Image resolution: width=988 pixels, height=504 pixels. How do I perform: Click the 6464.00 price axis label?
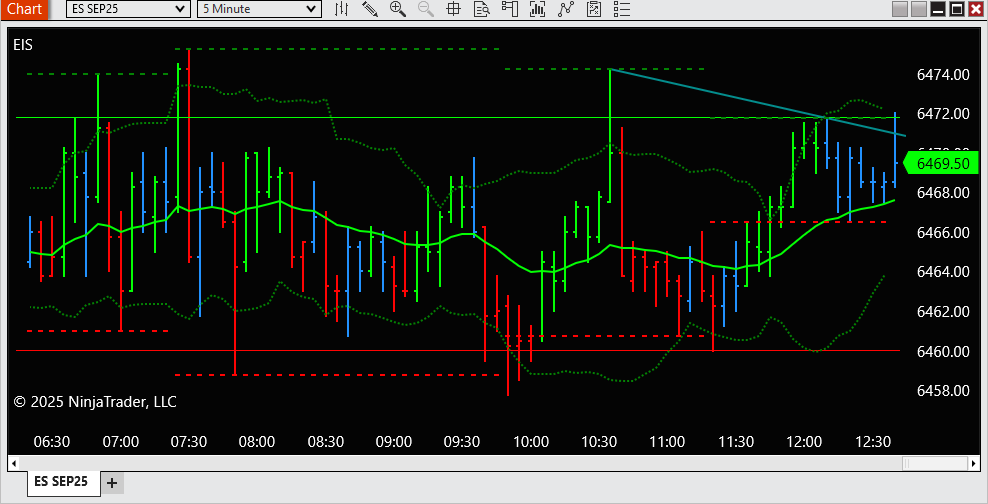coord(943,272)
